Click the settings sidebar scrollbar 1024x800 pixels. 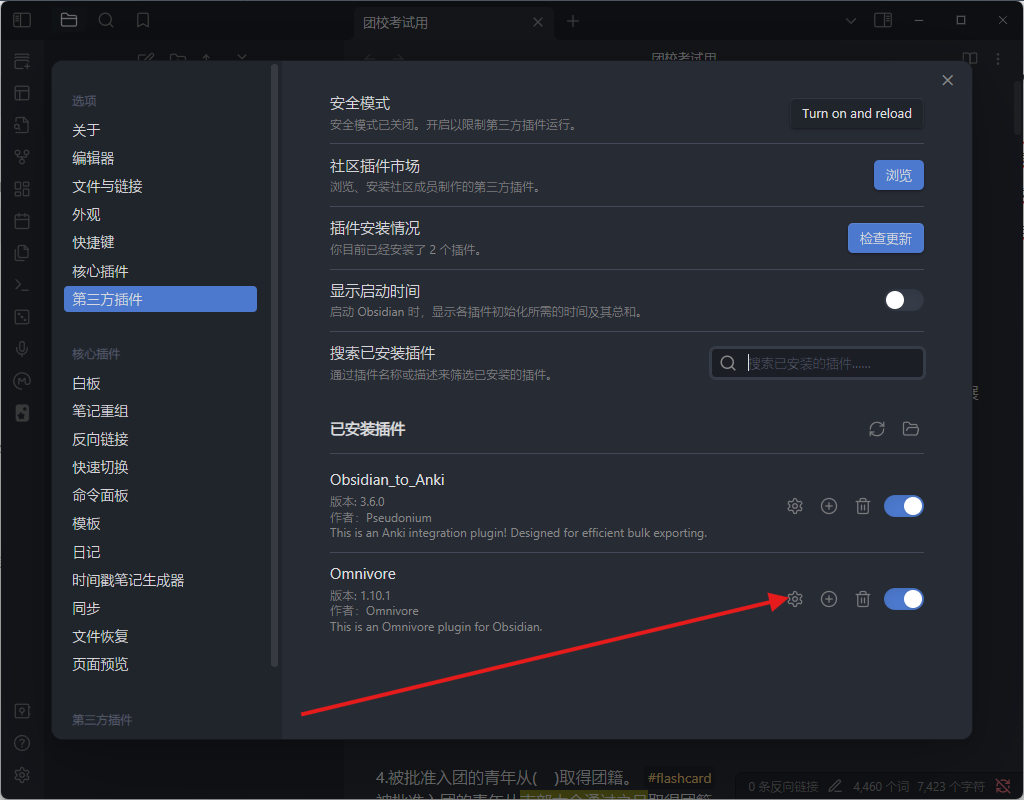point(275,366)
